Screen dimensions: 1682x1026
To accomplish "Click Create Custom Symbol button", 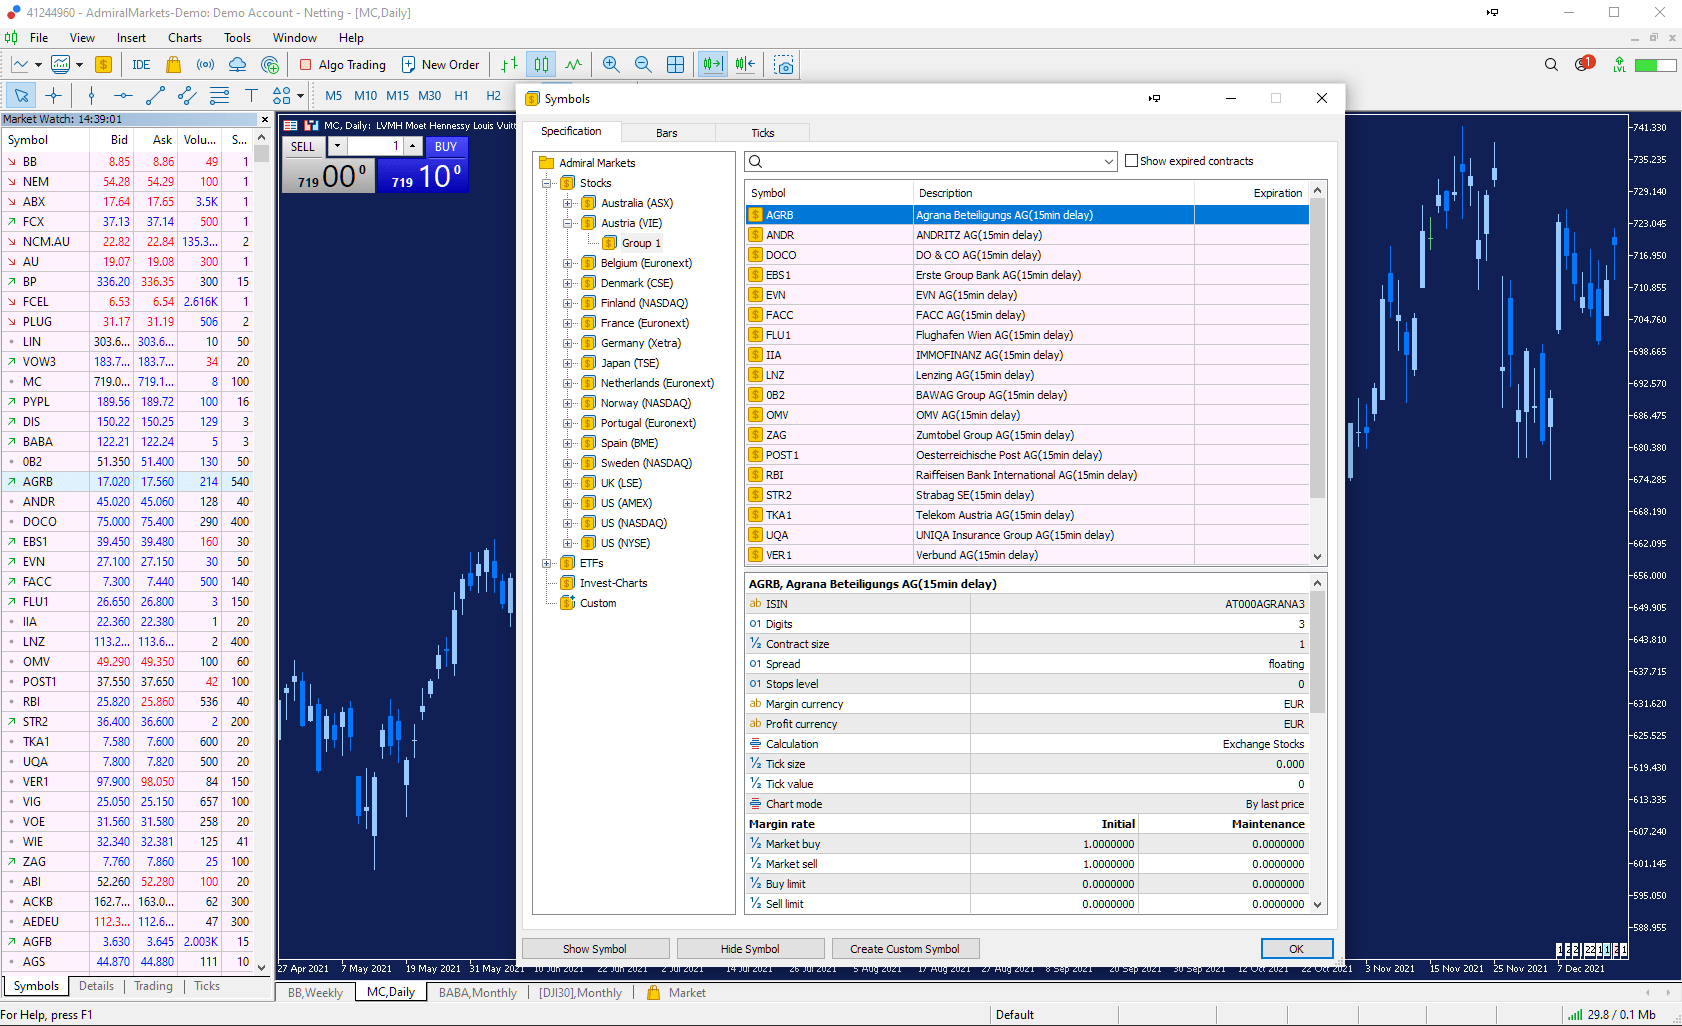I will click(x=905, y=949).
